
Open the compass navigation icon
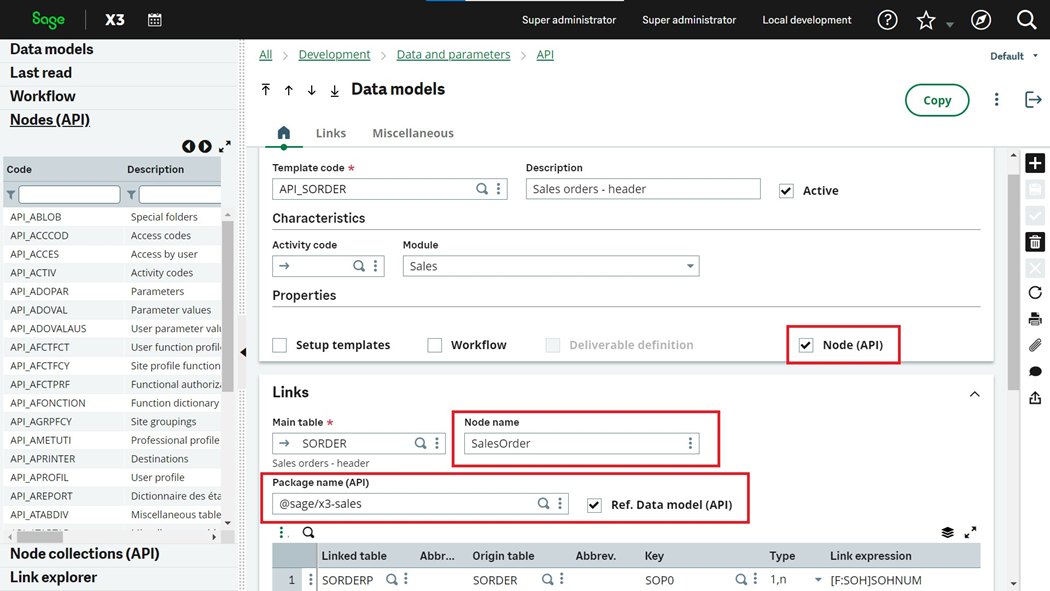click(x=981, y=20)
